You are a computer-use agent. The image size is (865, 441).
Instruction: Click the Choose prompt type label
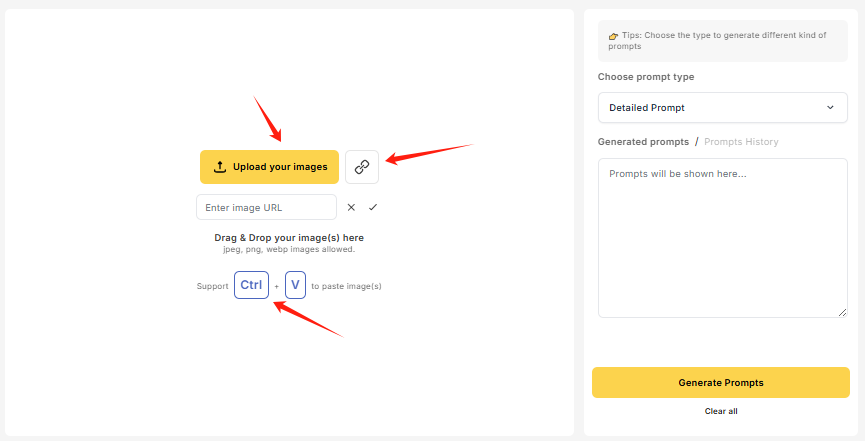[646, 77]
